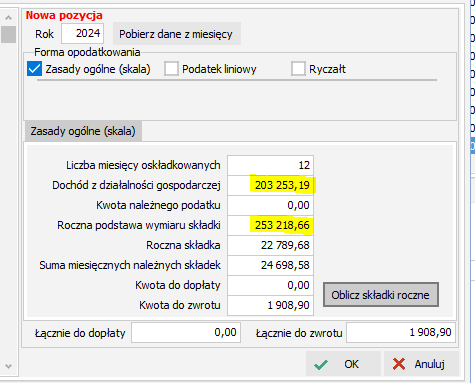Click Oblicz składki roczne button

(381, 295)
